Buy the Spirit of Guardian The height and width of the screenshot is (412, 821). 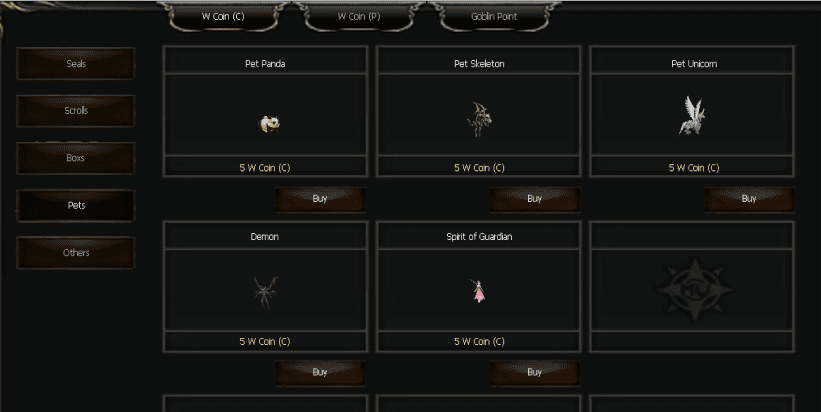click(535, 373)
